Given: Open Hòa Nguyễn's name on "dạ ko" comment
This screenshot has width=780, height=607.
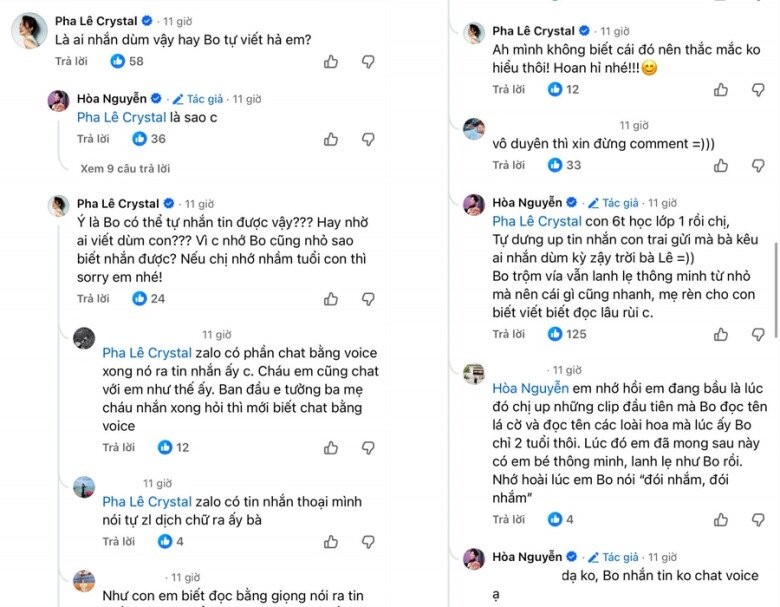Looking at the screenshot, I should coord(529,556).
